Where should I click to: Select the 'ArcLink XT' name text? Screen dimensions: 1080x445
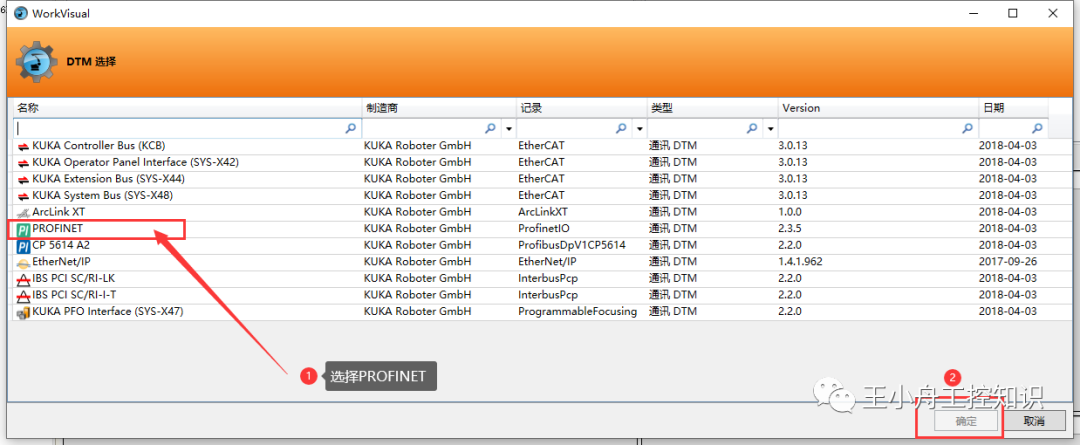point(59,212)
